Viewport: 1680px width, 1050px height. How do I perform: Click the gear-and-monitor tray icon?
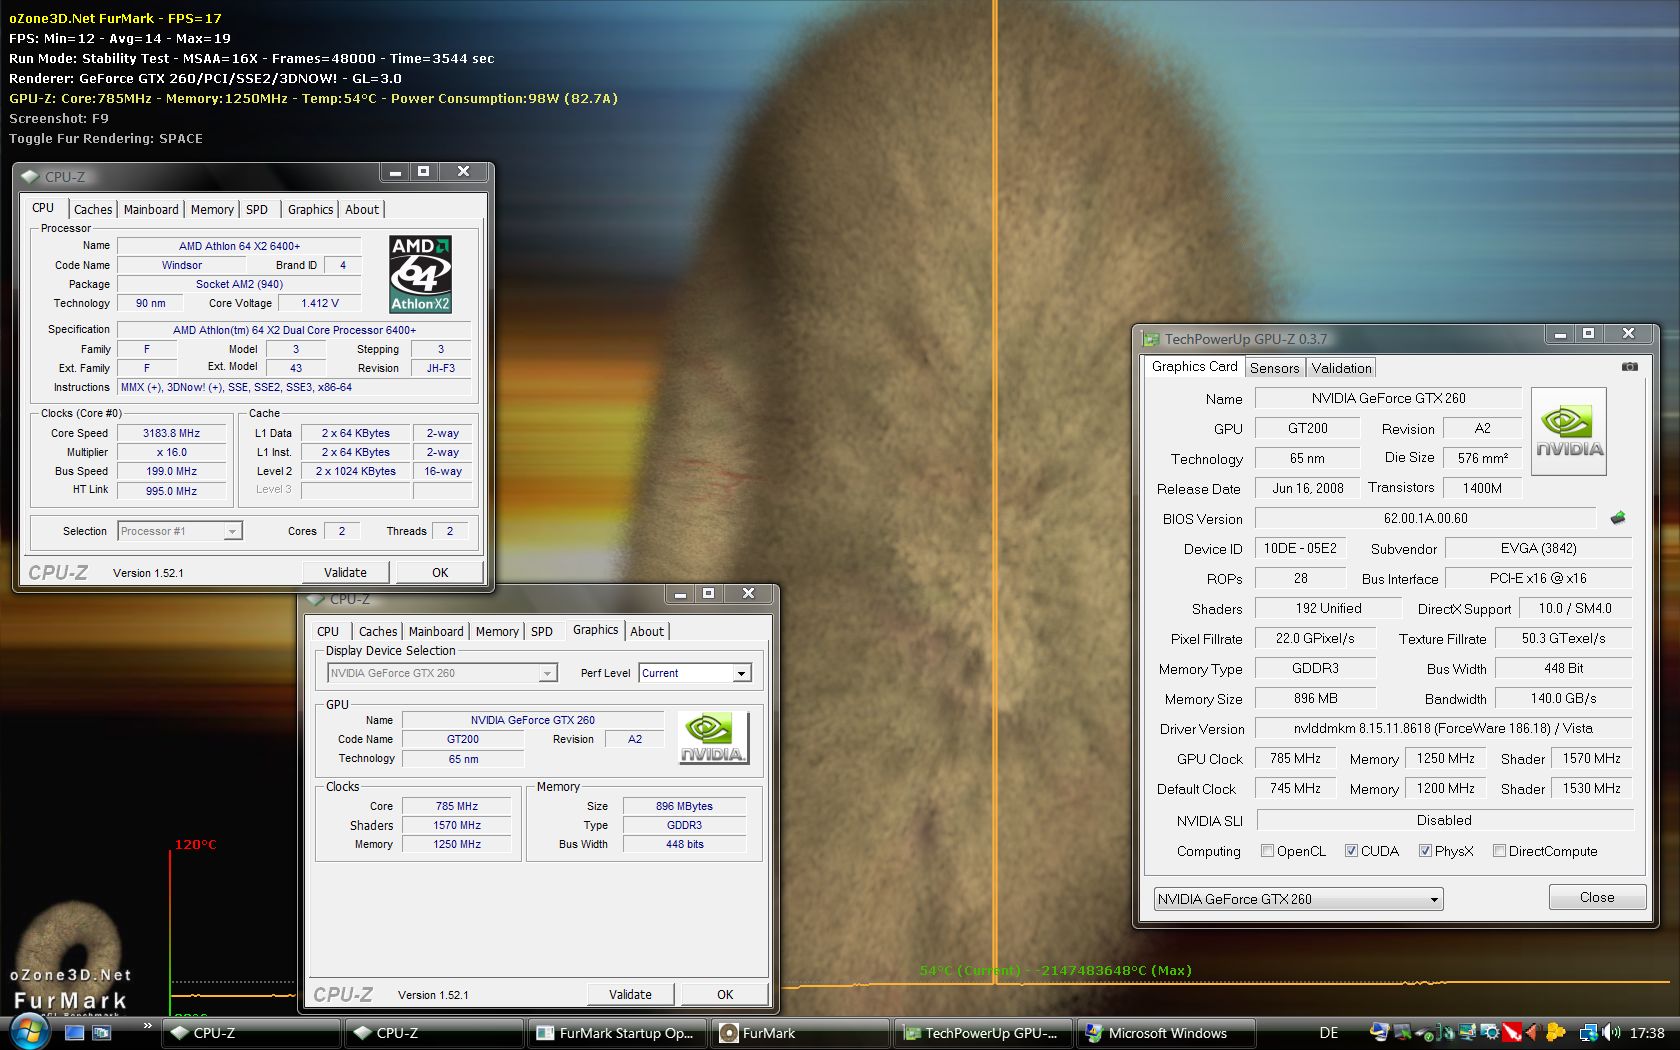1490,1033
